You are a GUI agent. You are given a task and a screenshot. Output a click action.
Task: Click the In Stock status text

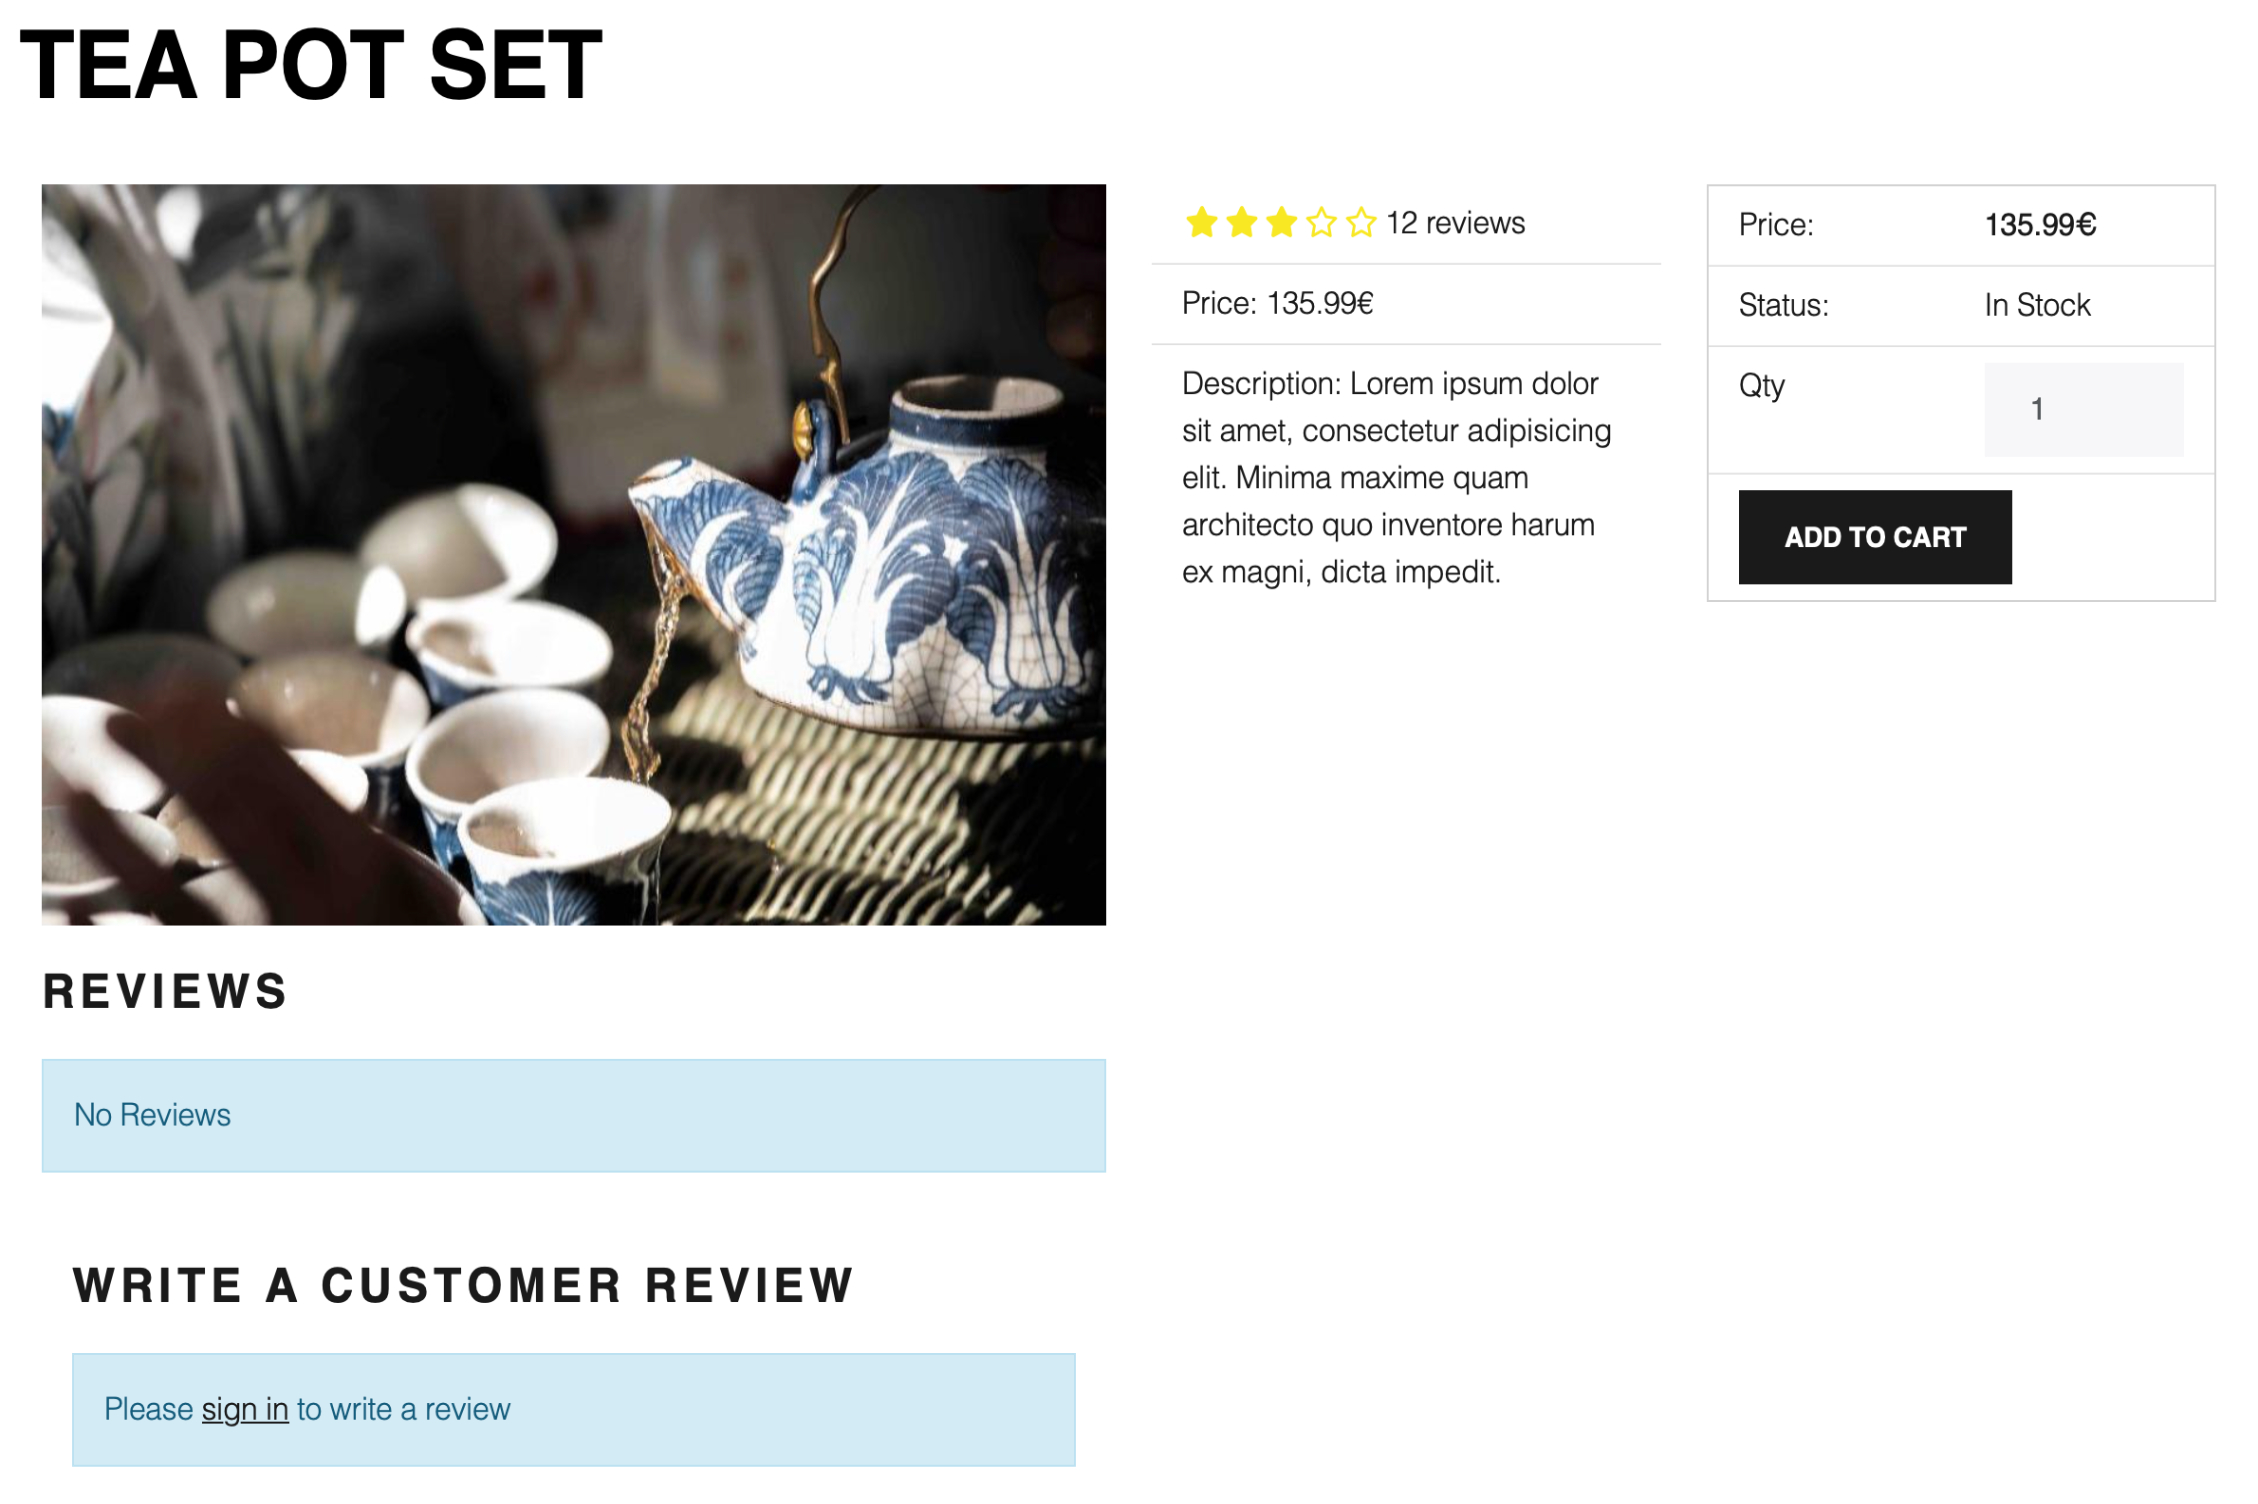coord(2037,305)
